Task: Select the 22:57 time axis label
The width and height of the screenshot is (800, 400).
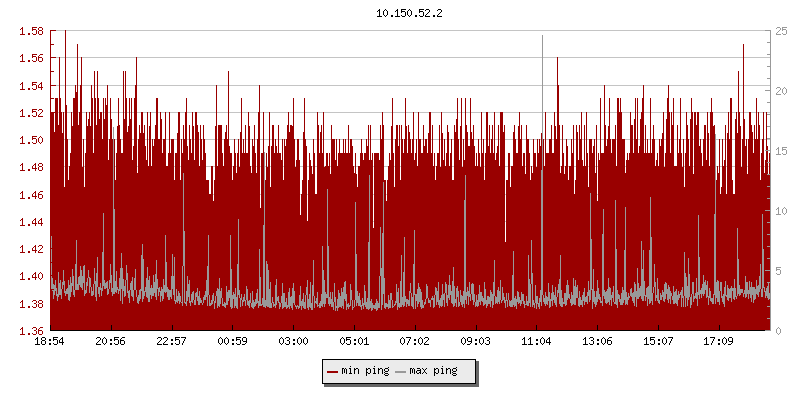Action: (x=172, y=341)
